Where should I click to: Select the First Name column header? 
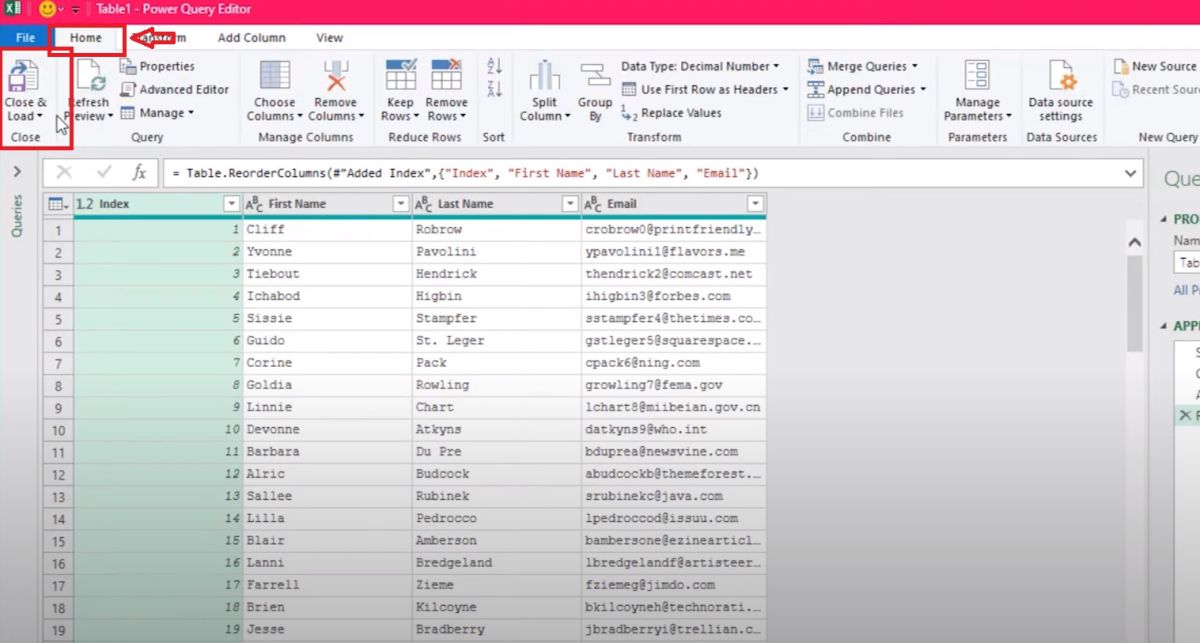327,204
